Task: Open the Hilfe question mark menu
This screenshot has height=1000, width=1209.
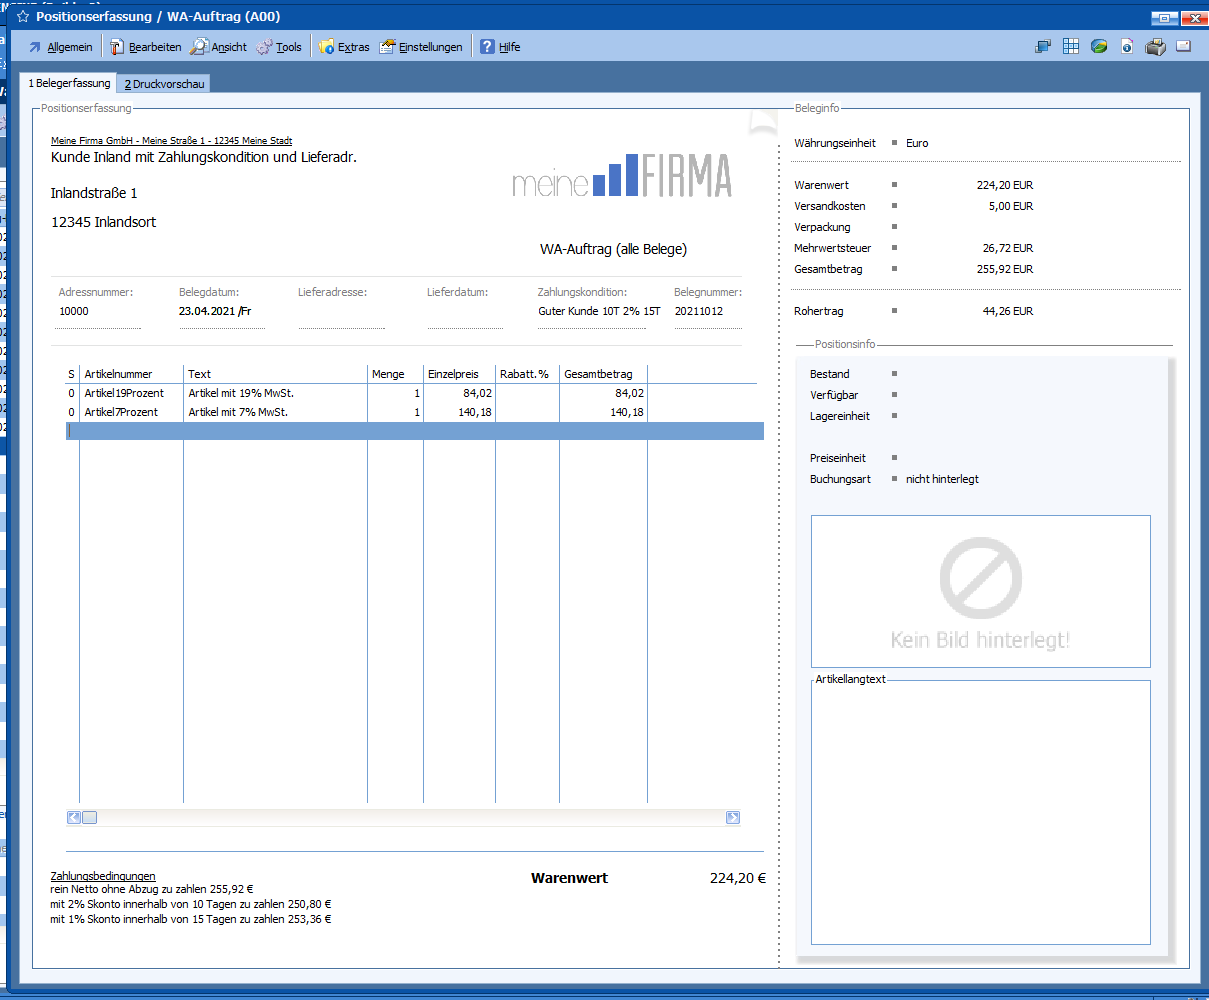Action: (x=500, y=47)
